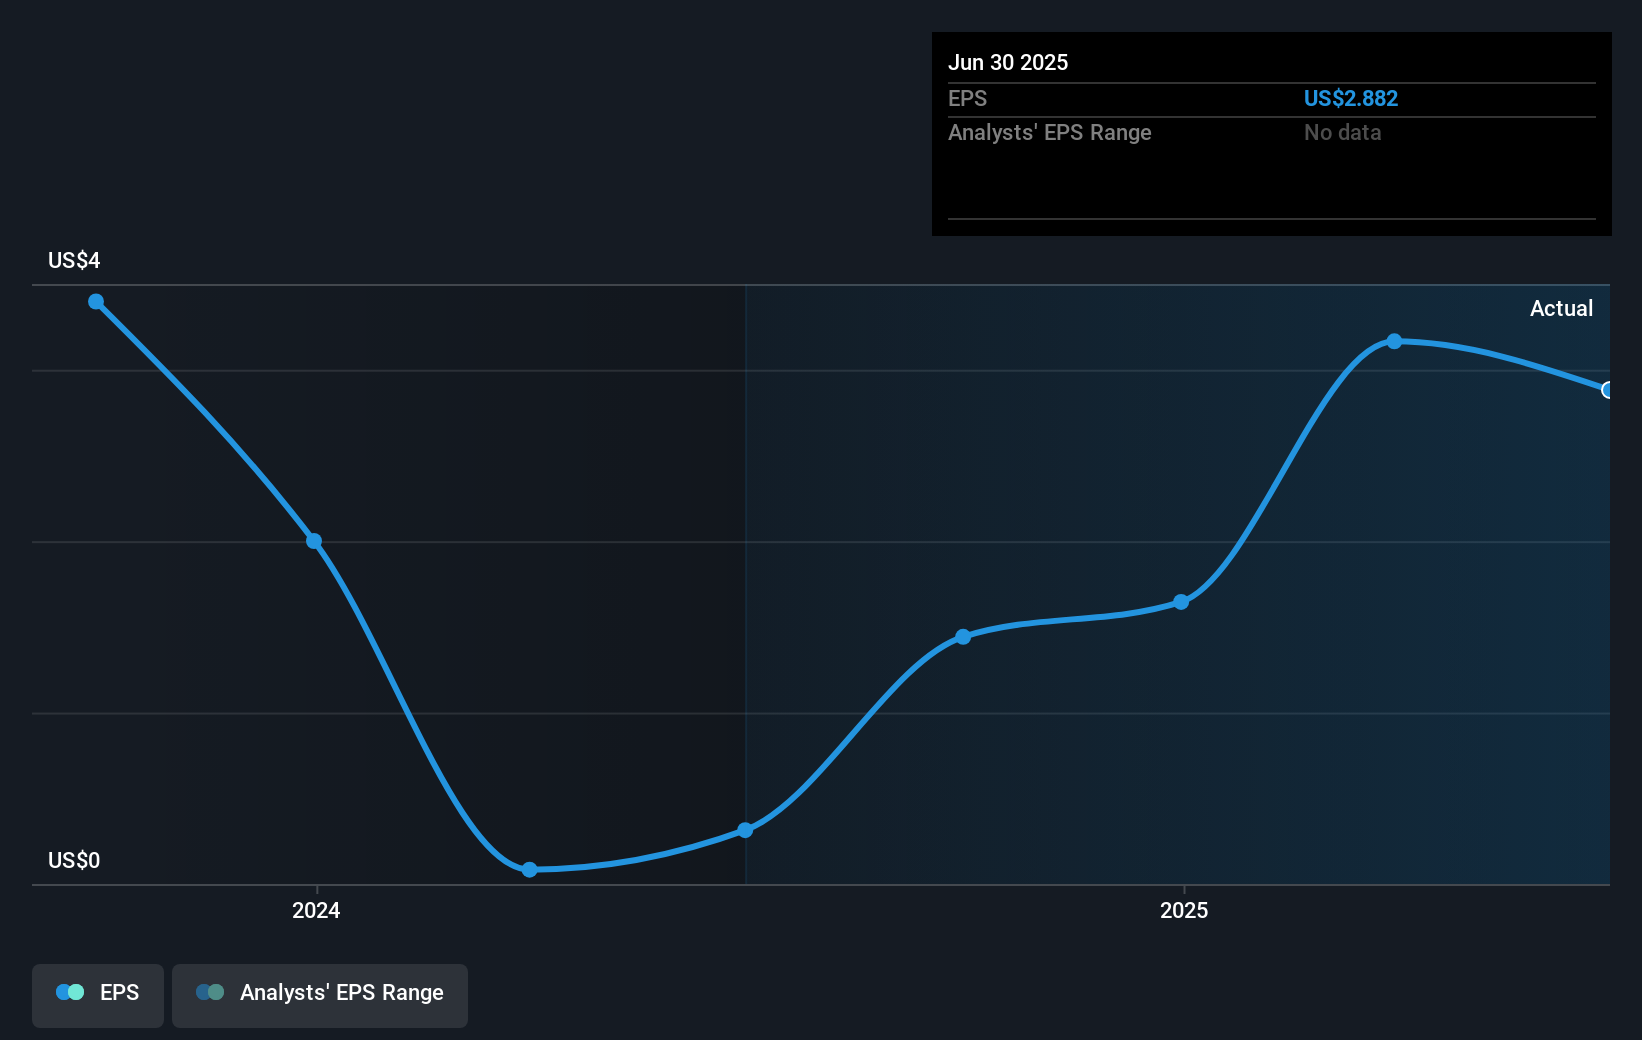1642x1040 pixels.
Task: Click the Actual region label
Action: [1561, 308]
